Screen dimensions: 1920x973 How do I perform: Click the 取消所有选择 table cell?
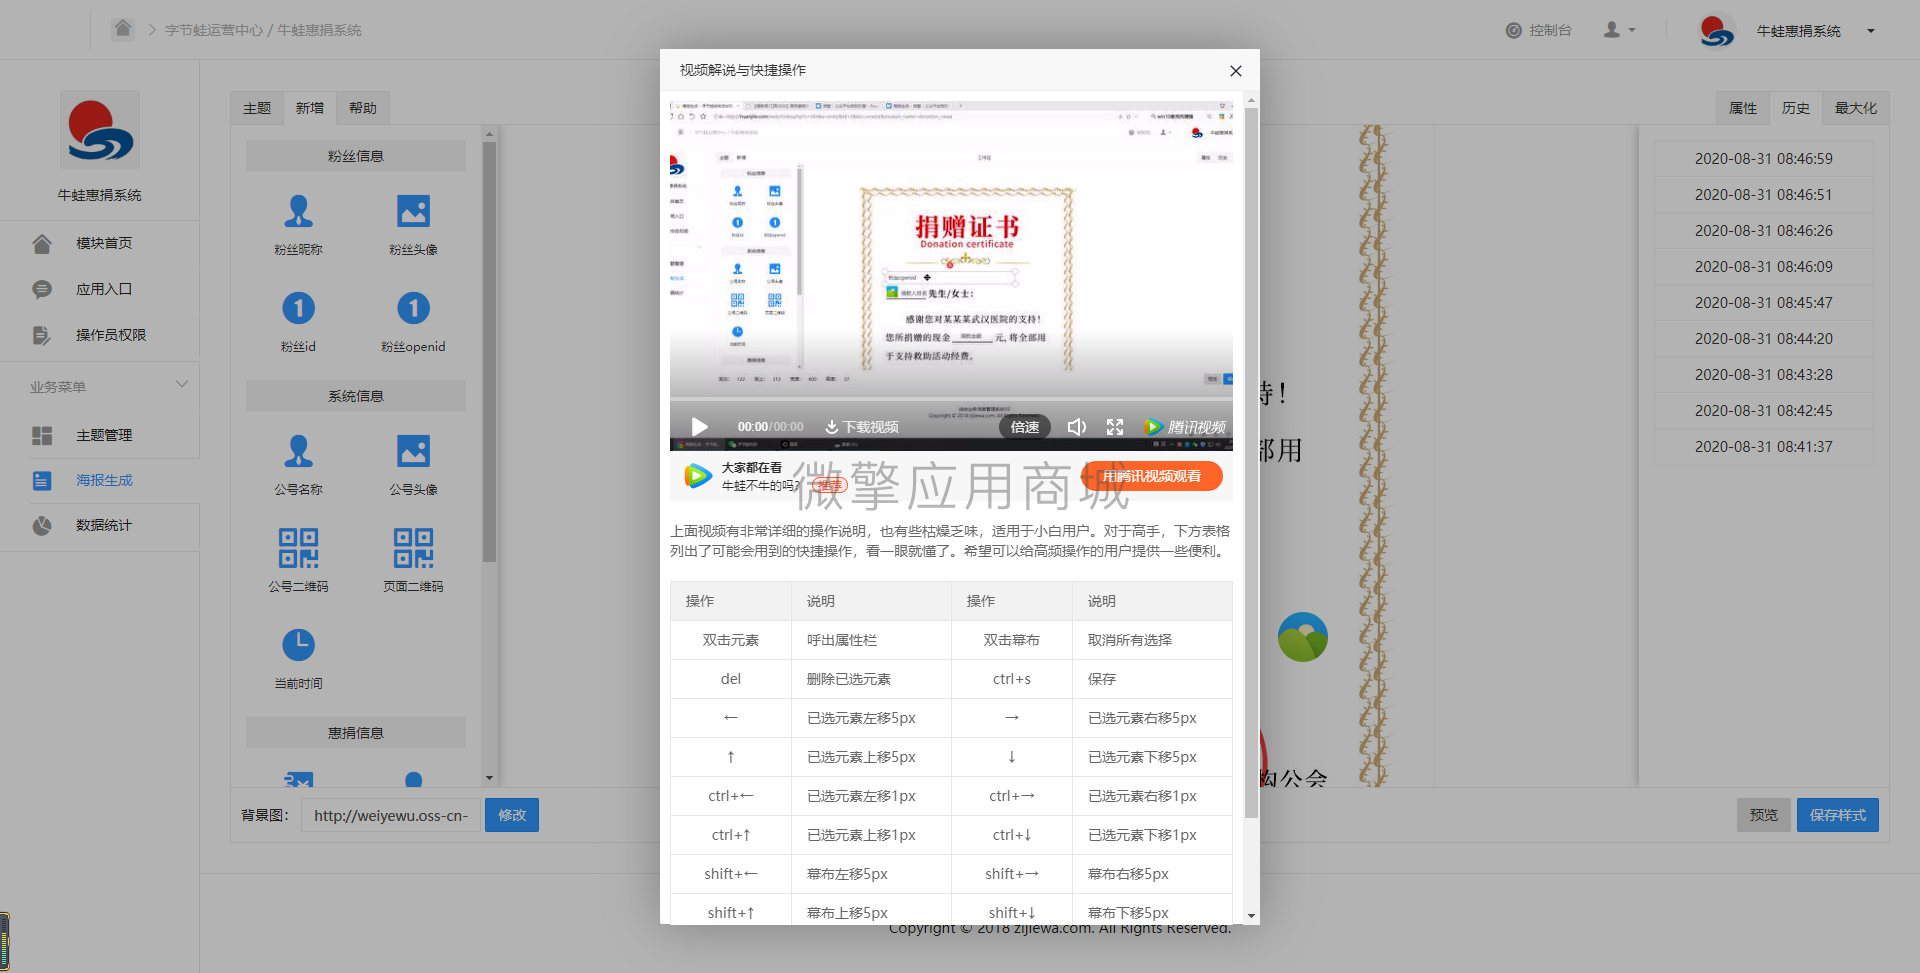[1152, 640]
